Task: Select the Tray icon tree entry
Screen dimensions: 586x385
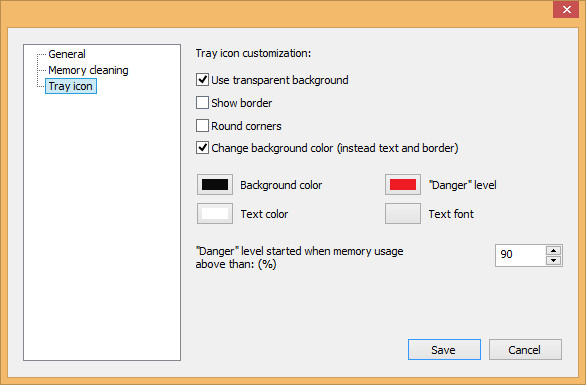Action: pyautogui.click(x=71, y=86)
